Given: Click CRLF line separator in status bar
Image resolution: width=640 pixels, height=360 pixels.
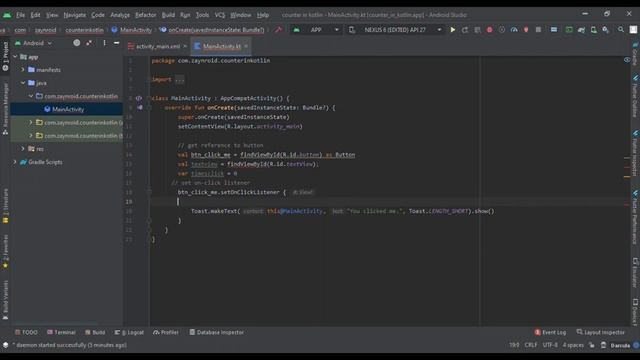Looking at the screenshot, I should [531, 345].
